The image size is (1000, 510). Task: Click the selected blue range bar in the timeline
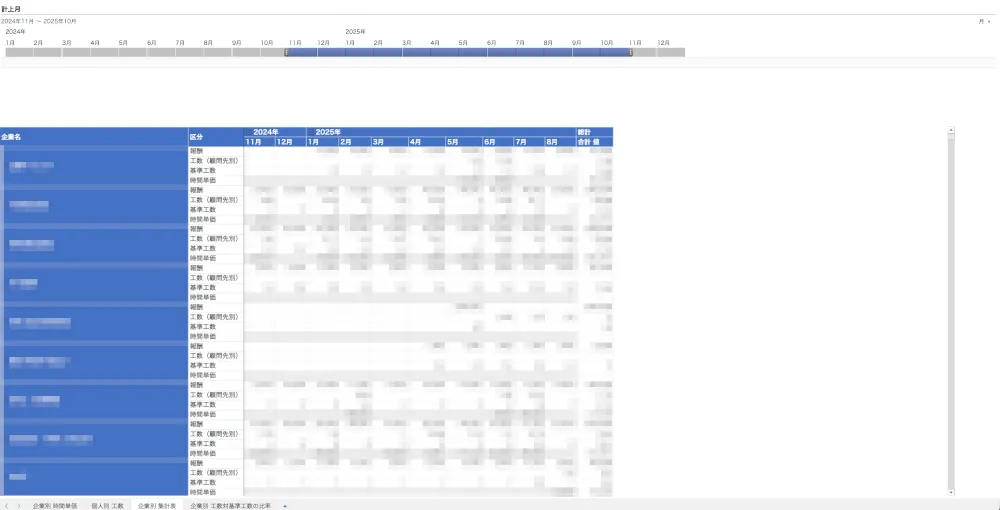click(x=459, y=52)
